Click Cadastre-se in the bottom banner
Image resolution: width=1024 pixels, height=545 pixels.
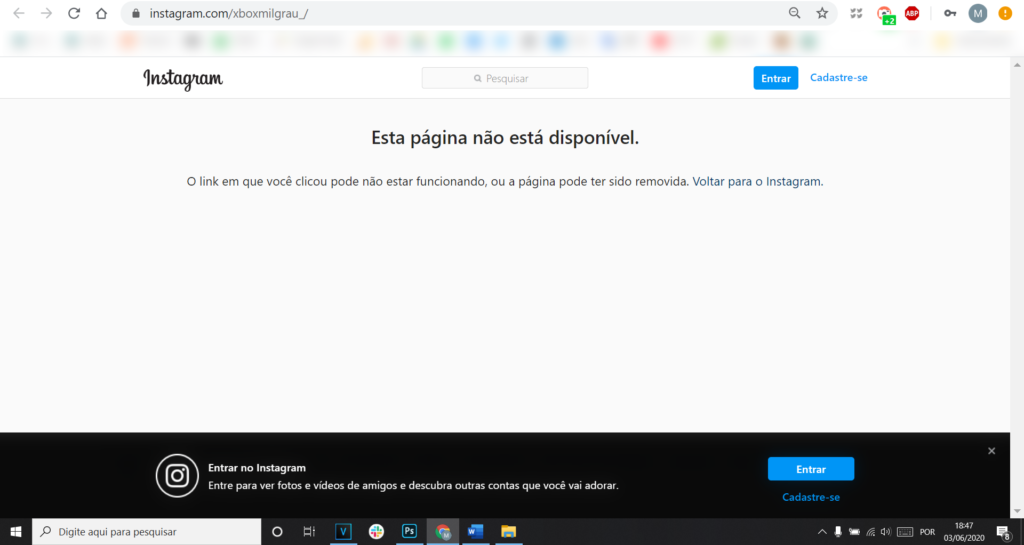point(810,497)
